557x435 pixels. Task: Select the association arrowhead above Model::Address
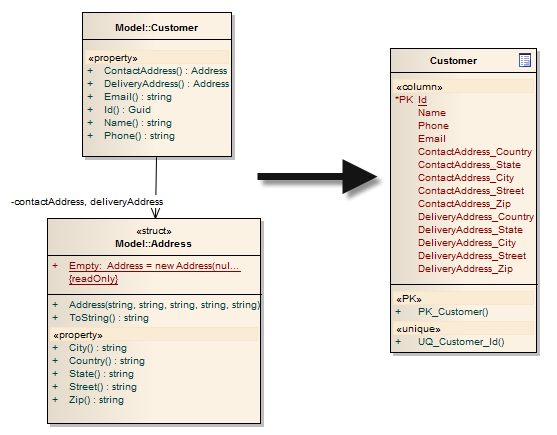[155, 213]
